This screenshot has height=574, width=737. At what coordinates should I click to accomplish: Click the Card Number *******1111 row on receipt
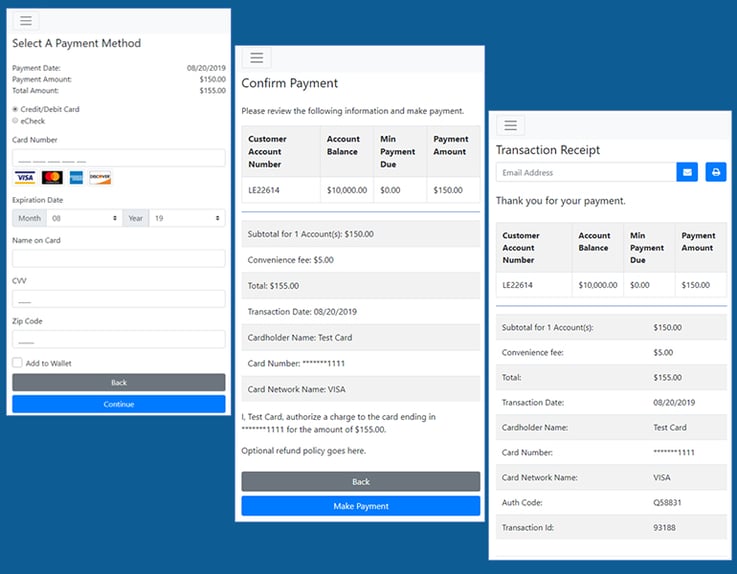(x=611, y=452)
